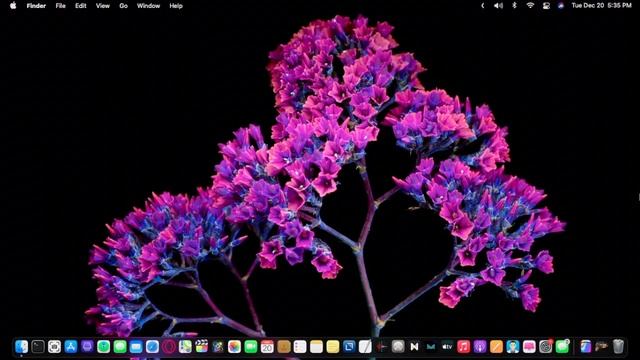Open Calendar showing date 20
Viewport: 640px width, 360px height.
pyautogui.click(x=267, y=347)
